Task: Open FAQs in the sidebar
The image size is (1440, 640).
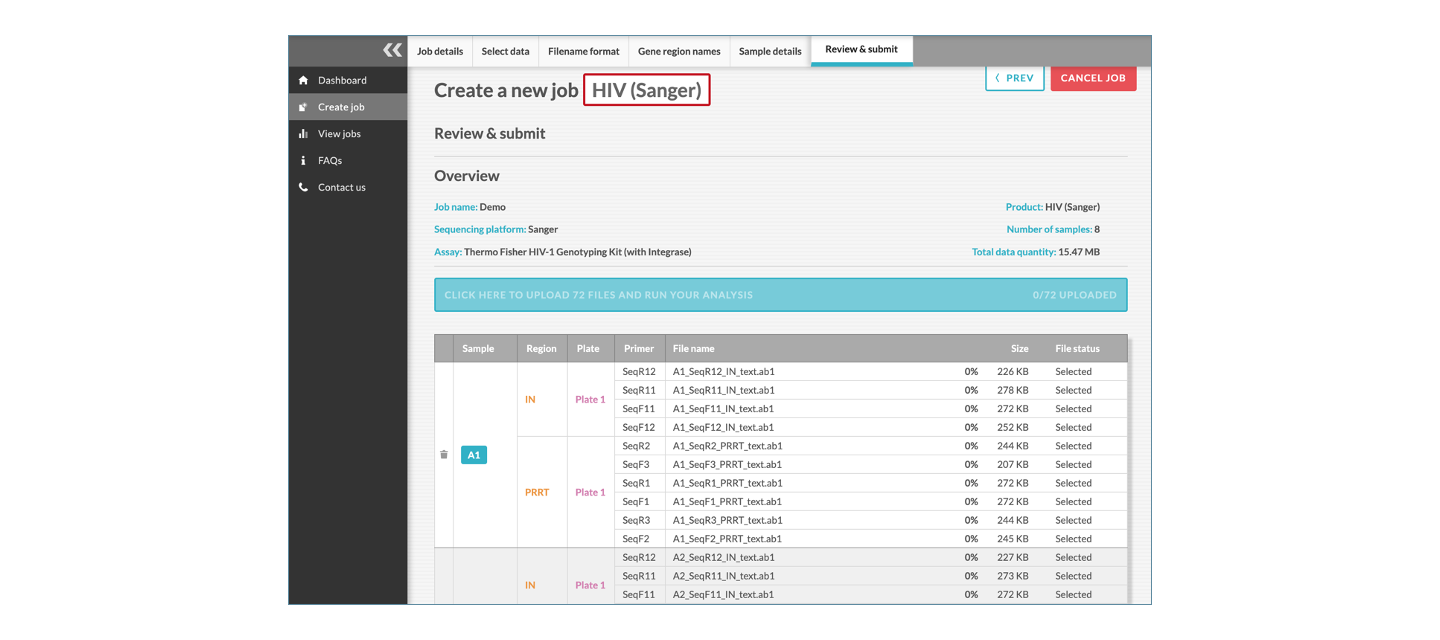Action: [330, 160]
